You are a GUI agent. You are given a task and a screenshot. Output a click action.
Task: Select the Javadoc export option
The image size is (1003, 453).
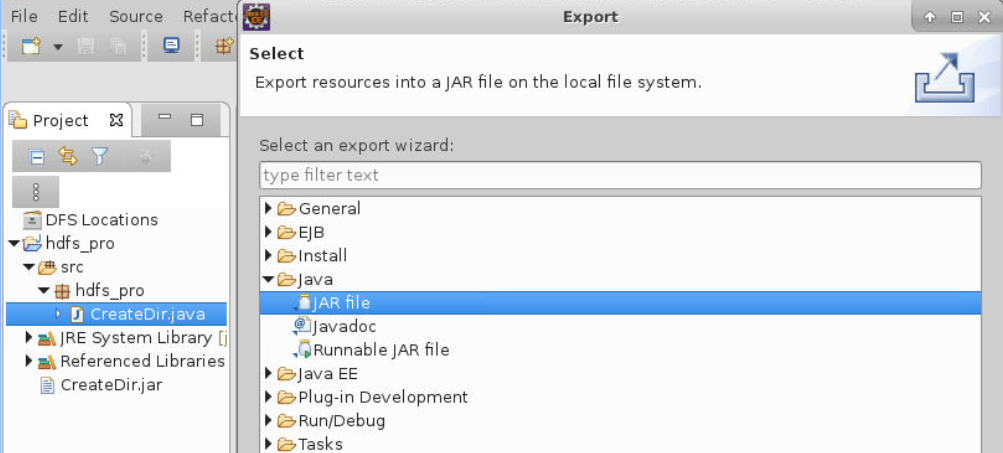coord(344,326)
